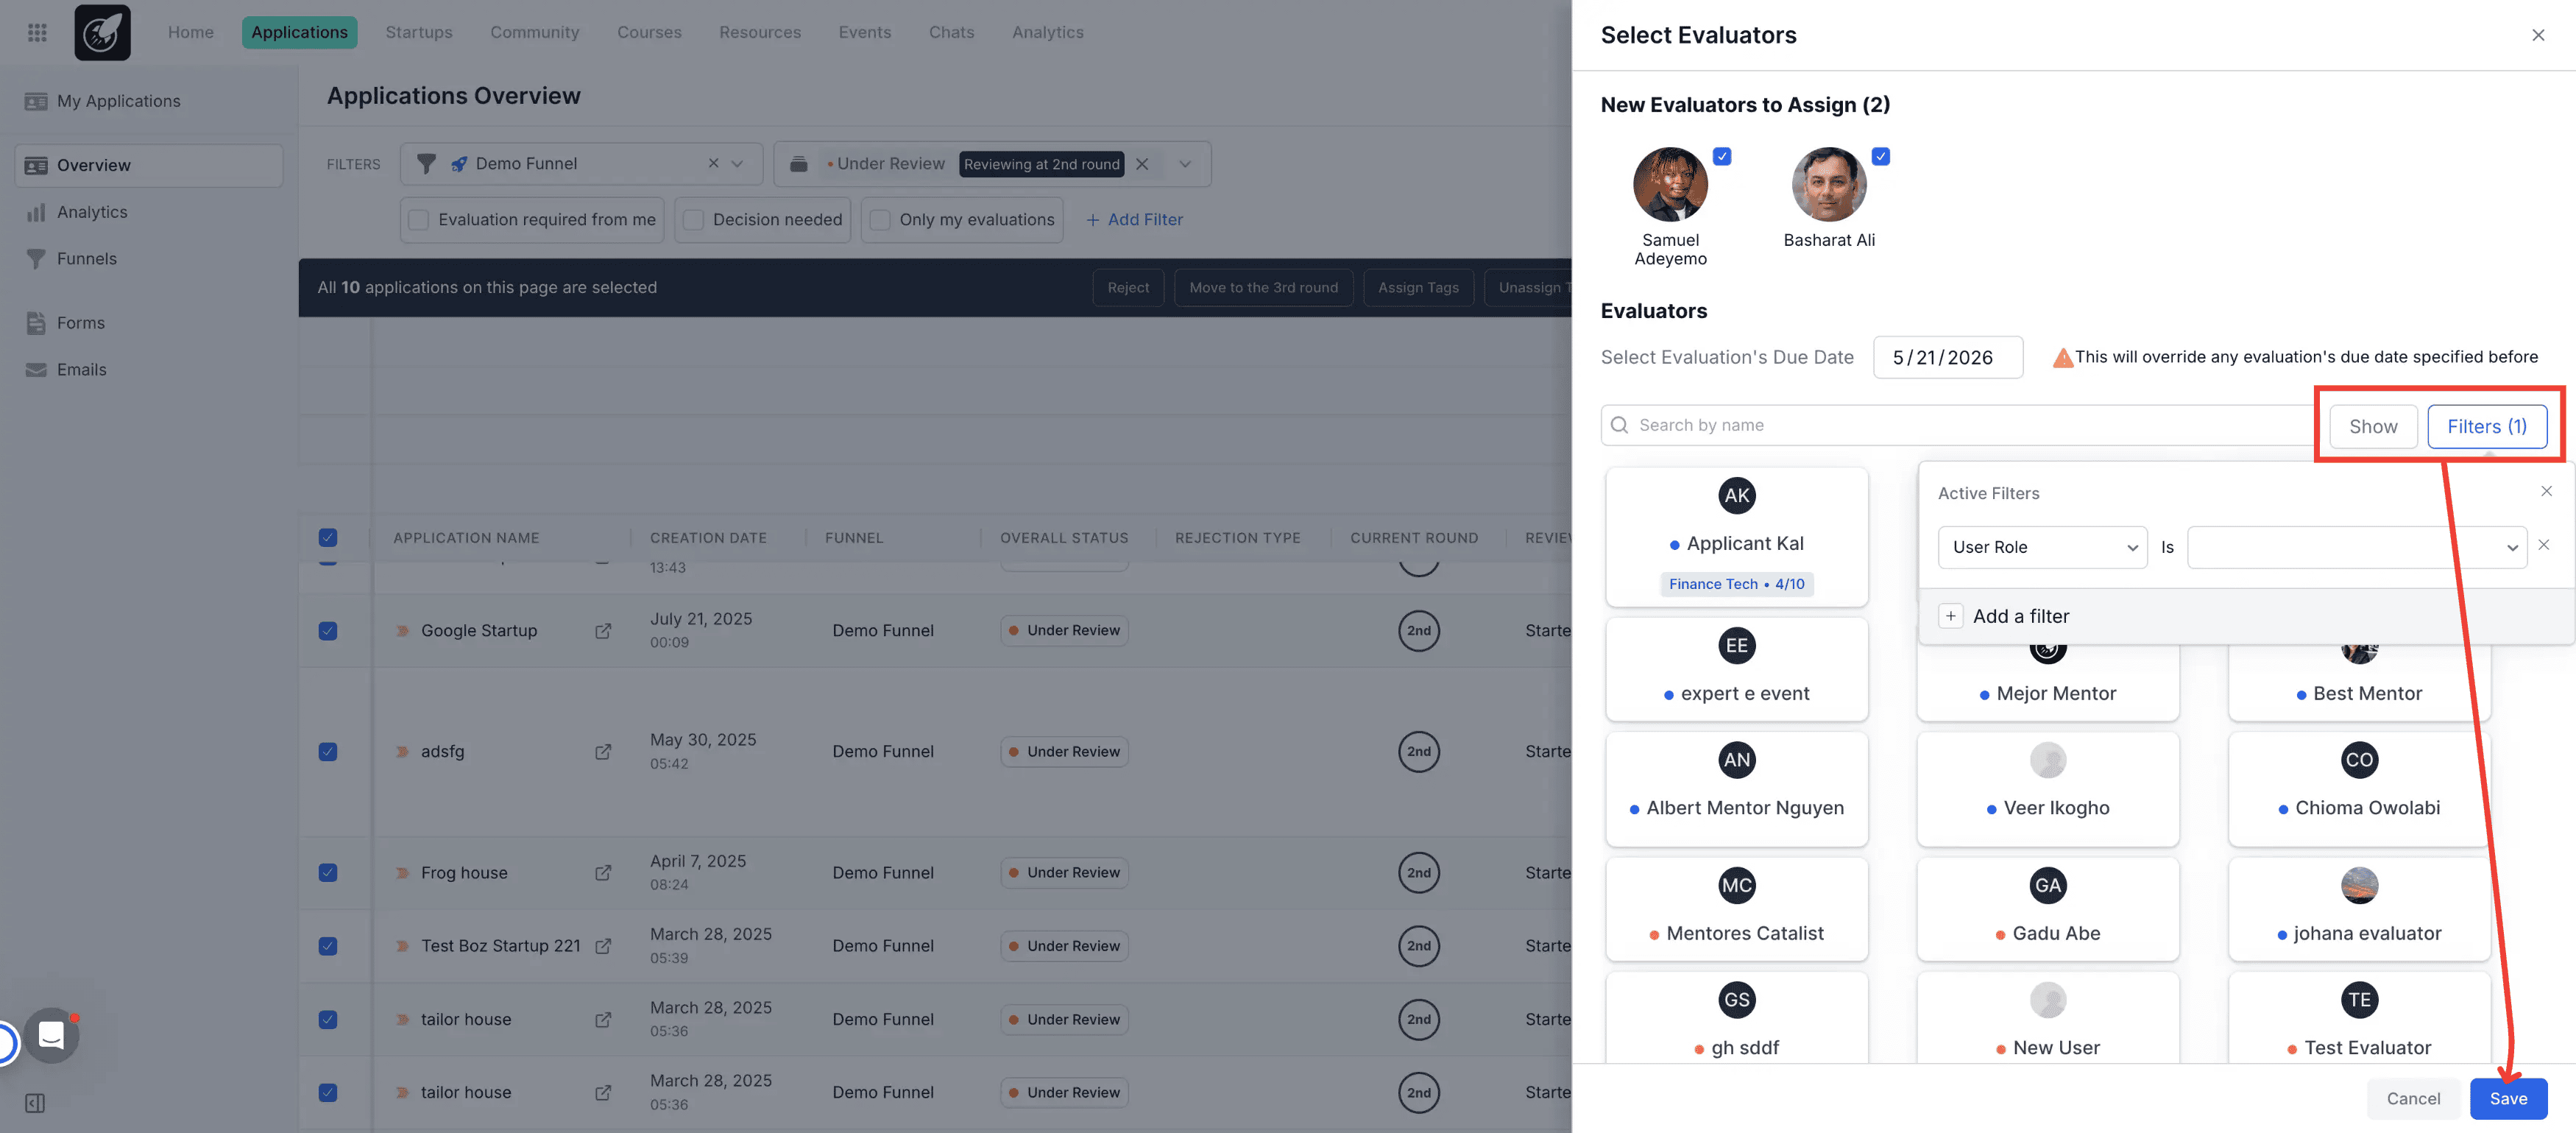Select the Resources tab

760,32
